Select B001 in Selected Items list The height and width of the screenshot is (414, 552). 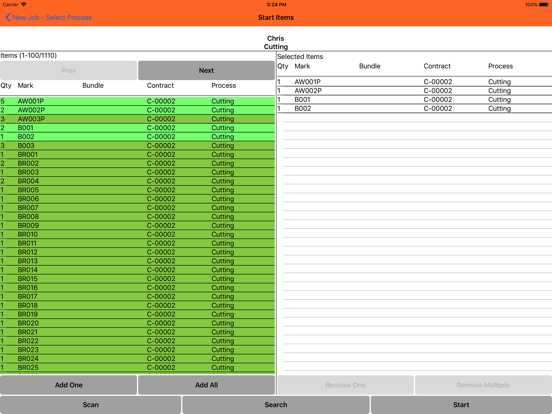[414, 100]
